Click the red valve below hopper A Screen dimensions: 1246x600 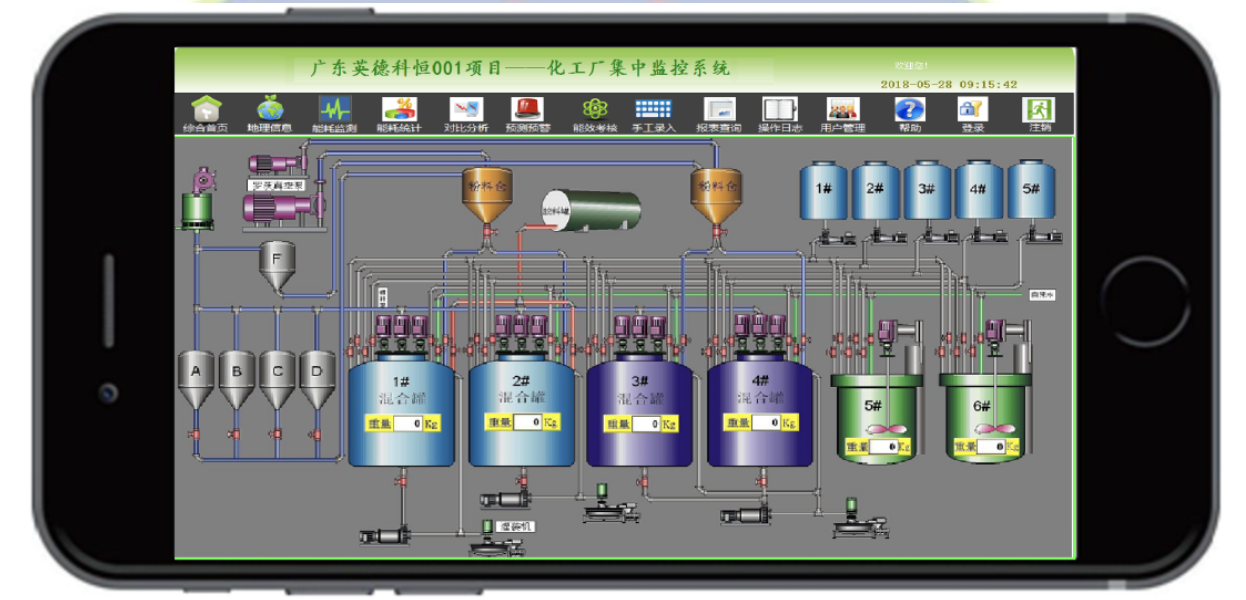[197, 434]
